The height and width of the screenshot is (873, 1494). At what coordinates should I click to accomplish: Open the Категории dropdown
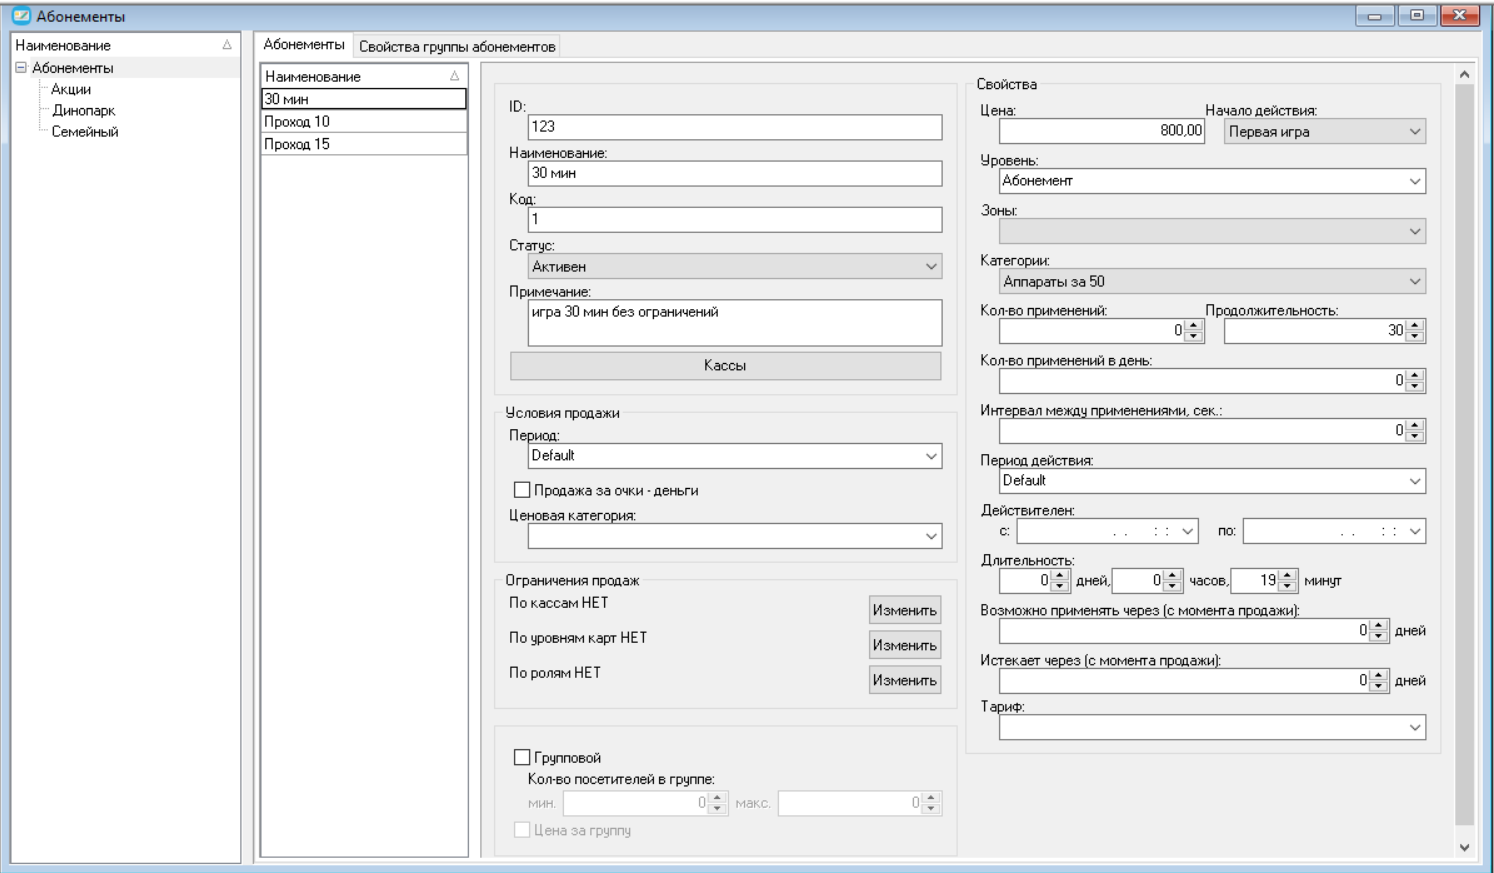tap(1212, 281)
